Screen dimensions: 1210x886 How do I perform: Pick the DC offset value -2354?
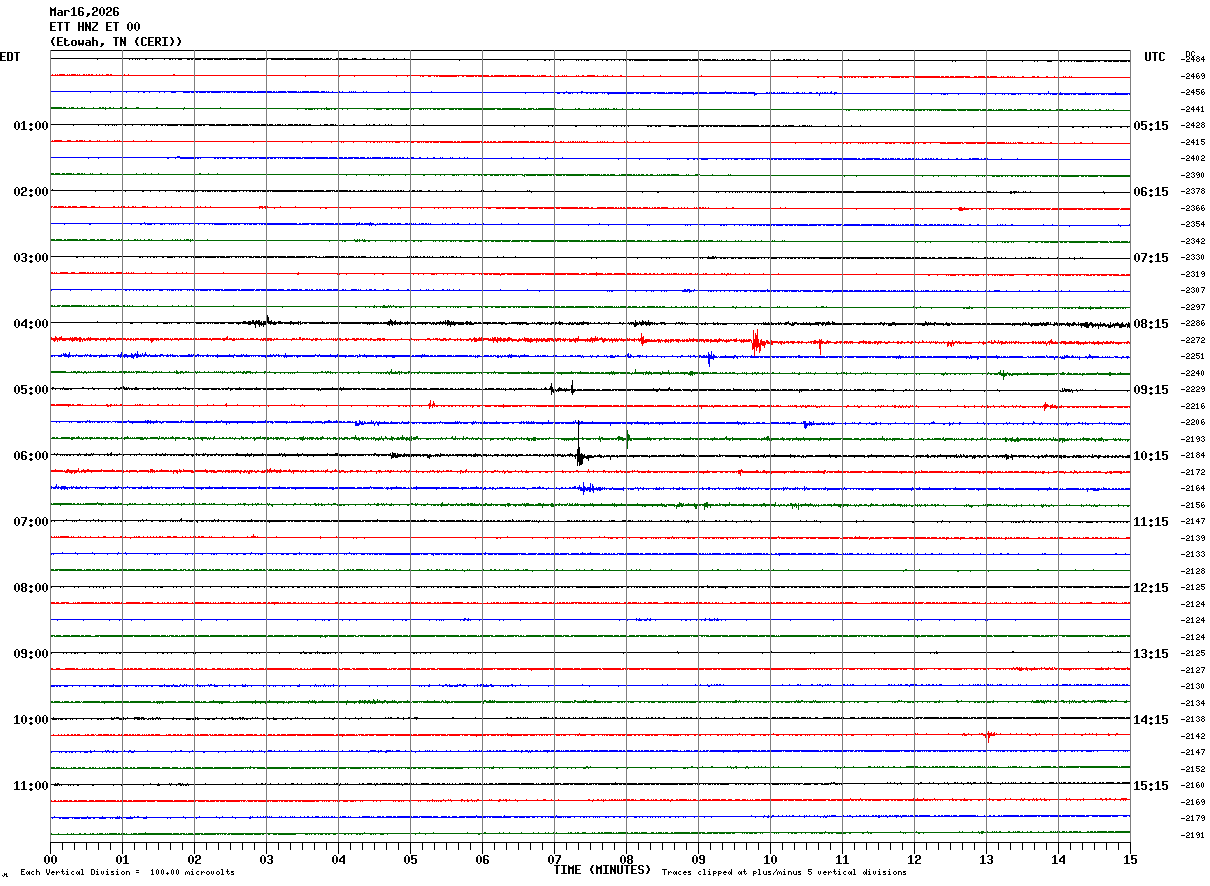1193,225
